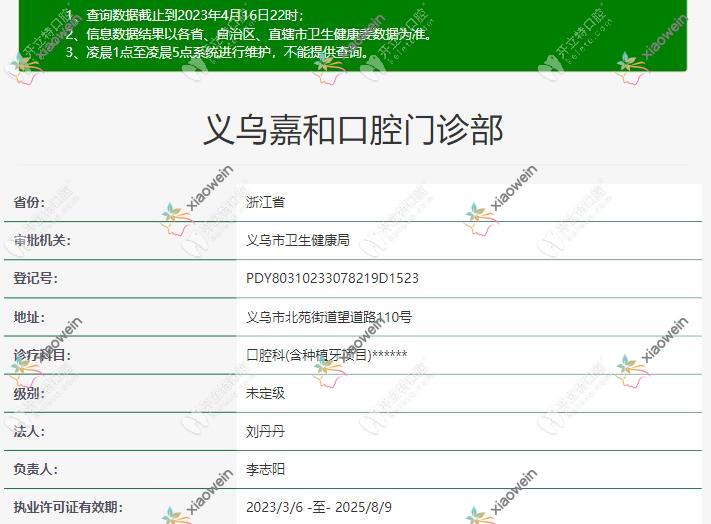The height and width of the screenshot is (524, 711).
Task: Select the value 口腔科(含种植牙项目)
Action: tap(309, 355)
